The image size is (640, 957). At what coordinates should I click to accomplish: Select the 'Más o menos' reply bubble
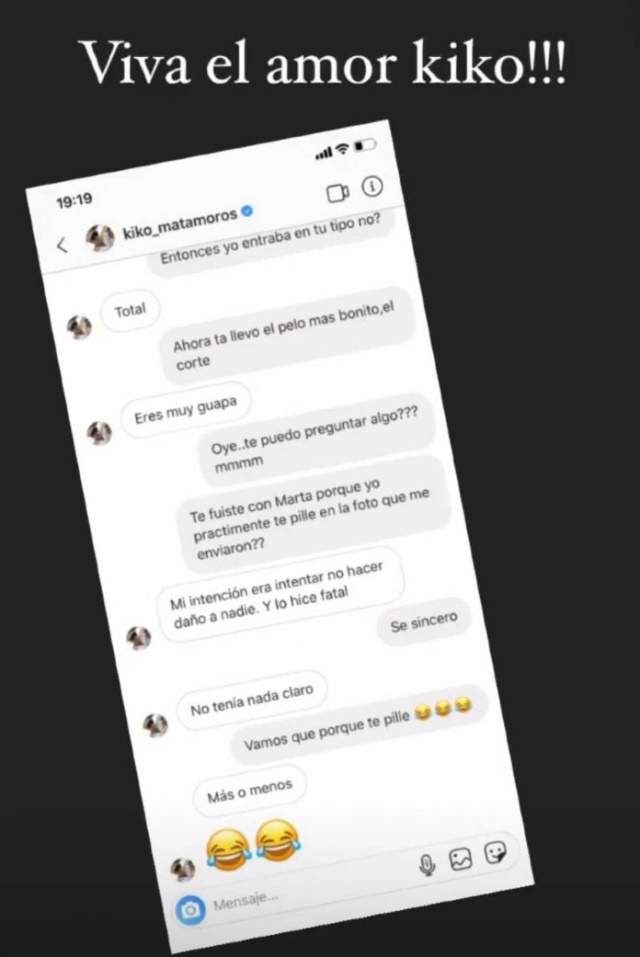click(x=250, y=790)
